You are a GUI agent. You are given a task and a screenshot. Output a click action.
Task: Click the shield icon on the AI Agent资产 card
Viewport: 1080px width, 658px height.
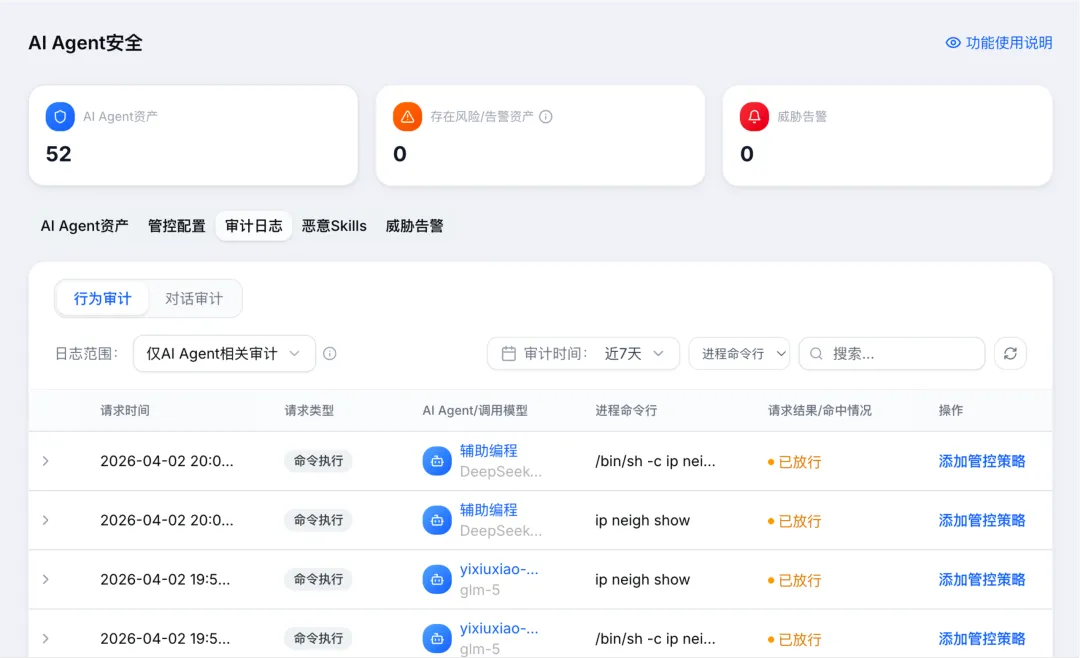60,116
